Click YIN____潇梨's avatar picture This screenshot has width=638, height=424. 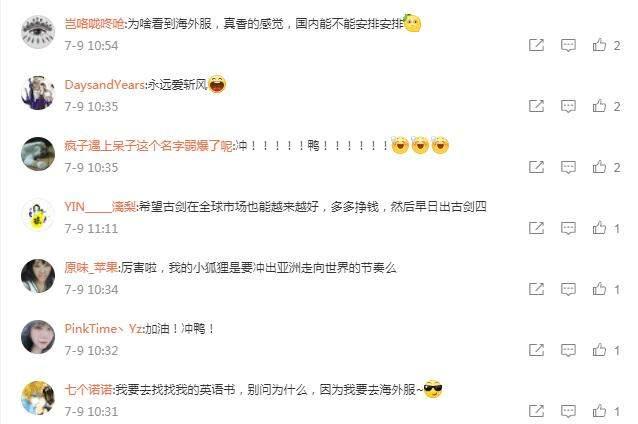click(38, 215)
